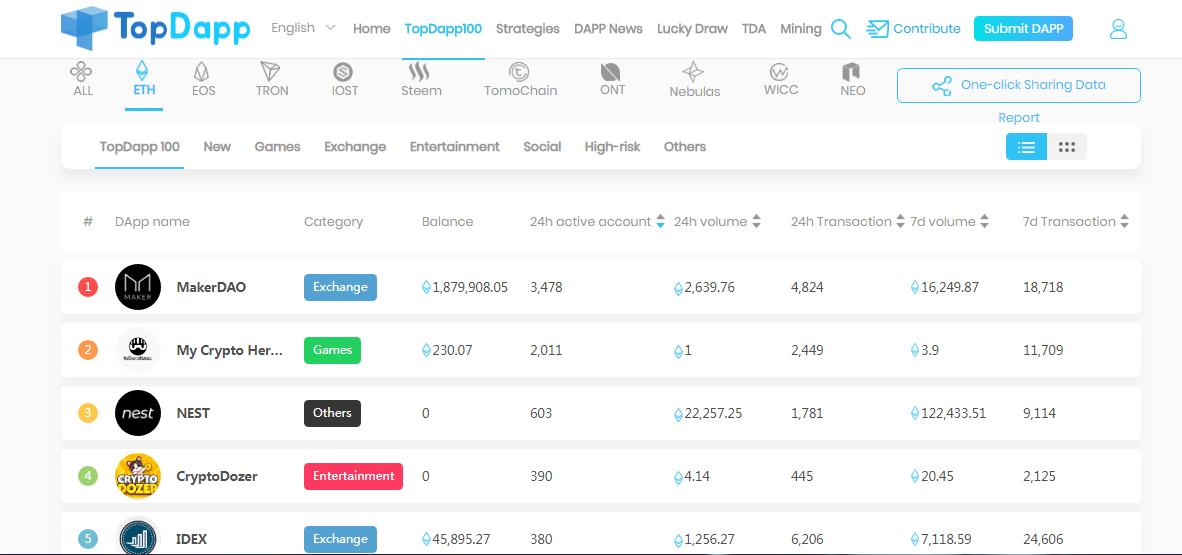Open the CryptoDozer logo
This screenshot has height=555, width=1182.
coord(138,476)
